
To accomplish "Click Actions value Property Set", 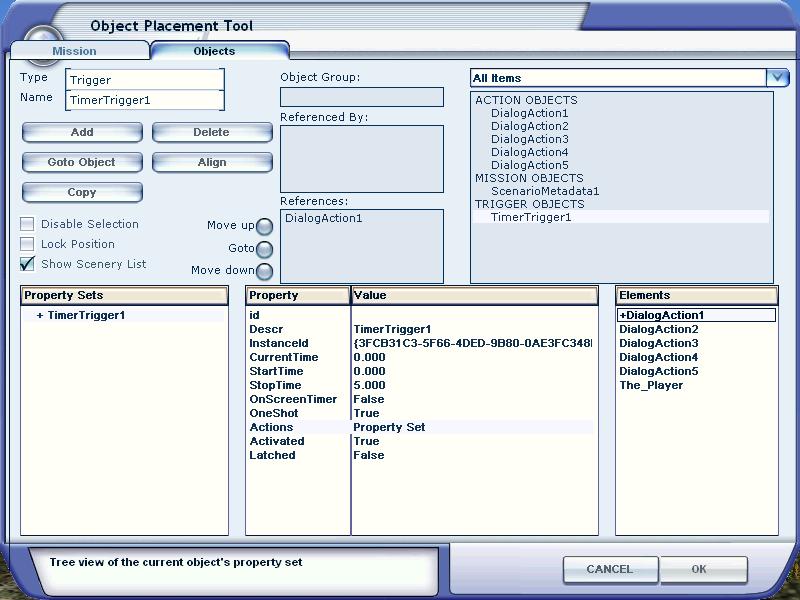I will 389,428.
